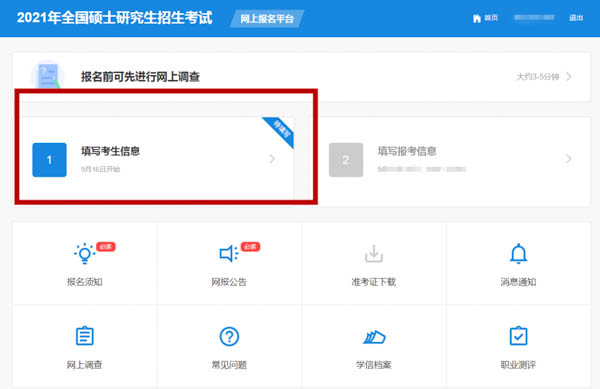Click the home icon next to 首页
600x389 pixels.
point(477,18)
